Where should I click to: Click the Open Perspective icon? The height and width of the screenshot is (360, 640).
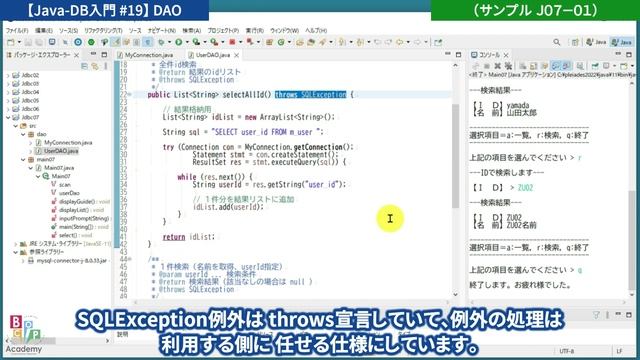point(575,42)
